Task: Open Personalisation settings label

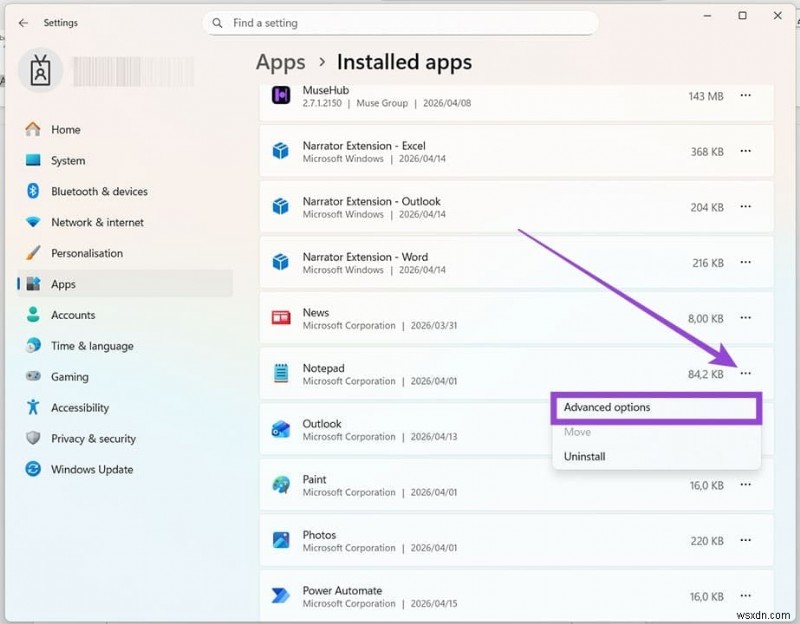Action: (x=87, y=253)
